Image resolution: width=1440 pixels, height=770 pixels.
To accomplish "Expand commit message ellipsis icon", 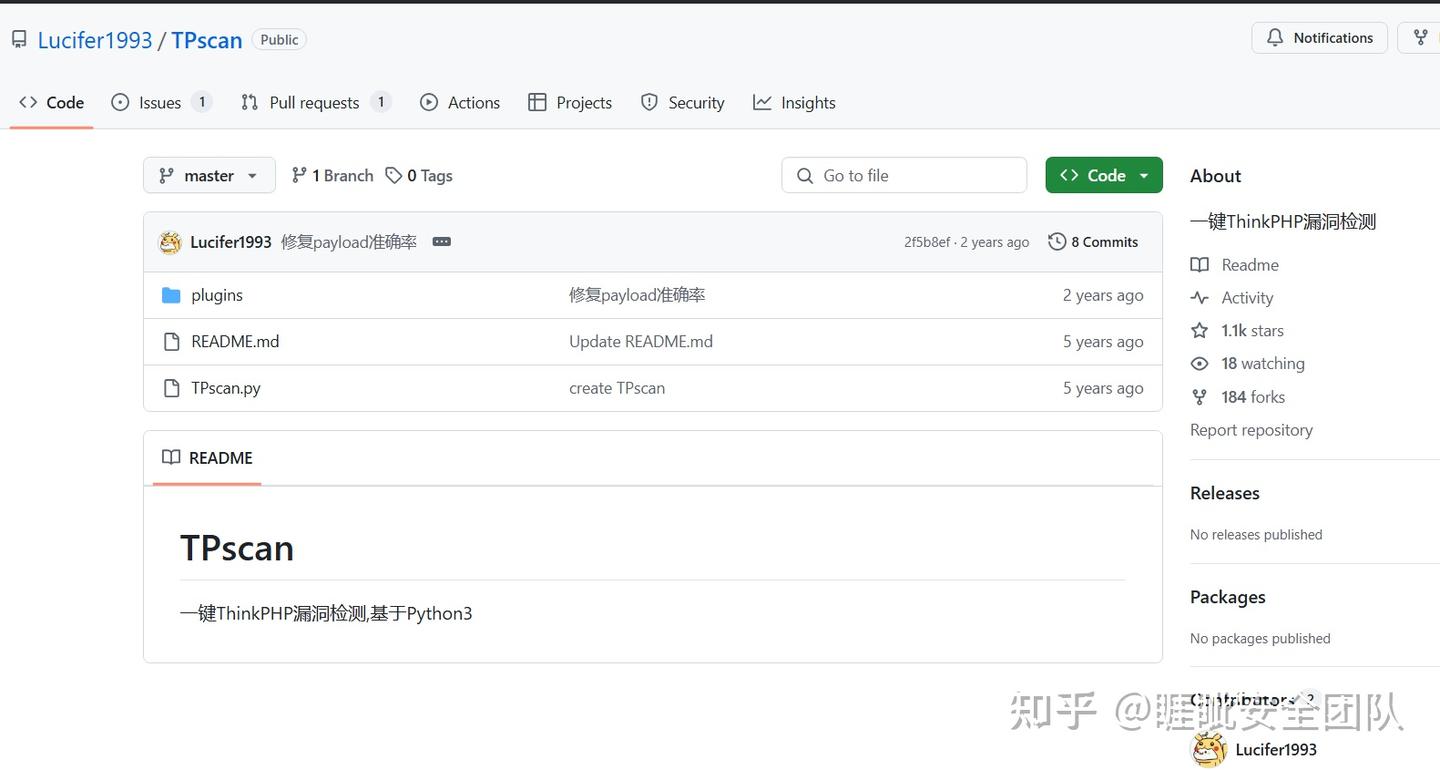I will pyautogui.click(x=441, y=242).
